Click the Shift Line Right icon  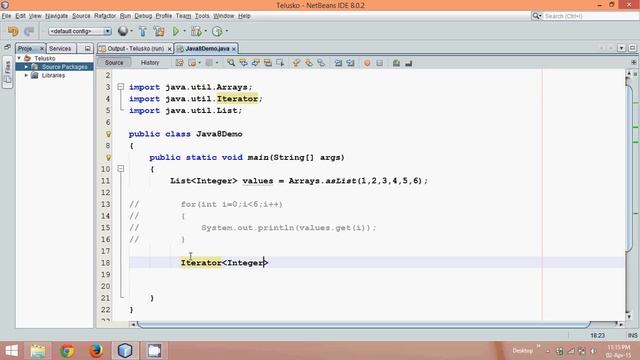(x=350, y=62)
